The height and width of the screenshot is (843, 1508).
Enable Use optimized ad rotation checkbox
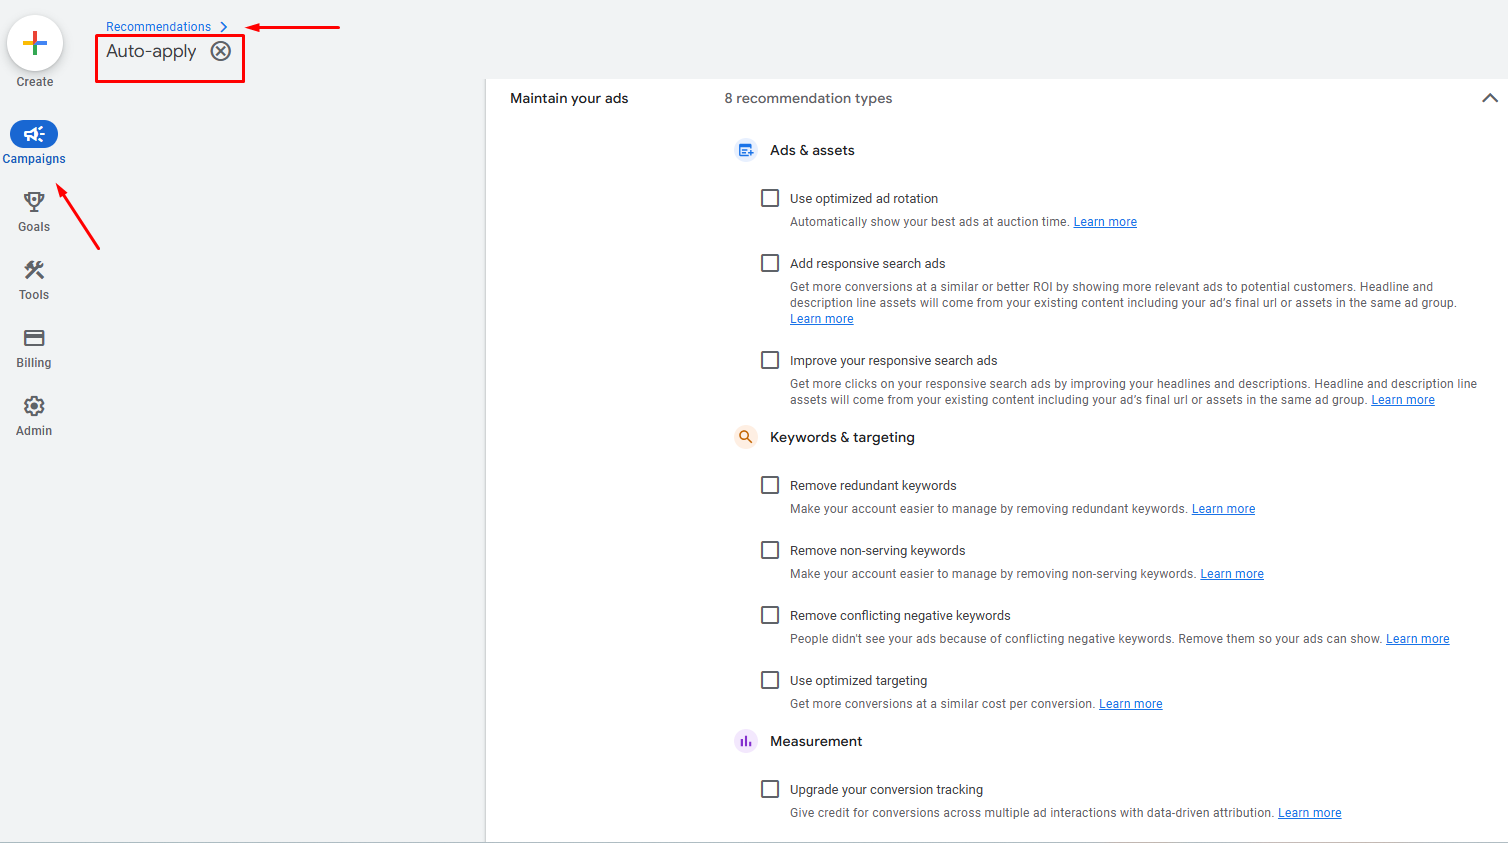(770, 198)
